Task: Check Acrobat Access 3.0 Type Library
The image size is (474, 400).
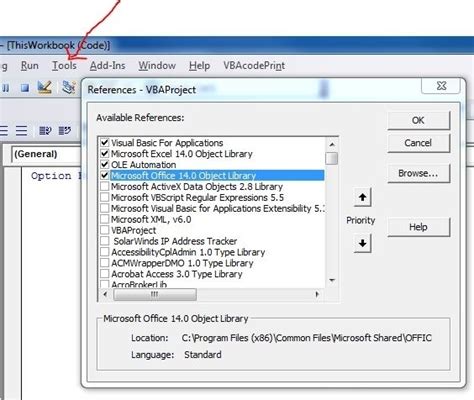Action: 105,274
